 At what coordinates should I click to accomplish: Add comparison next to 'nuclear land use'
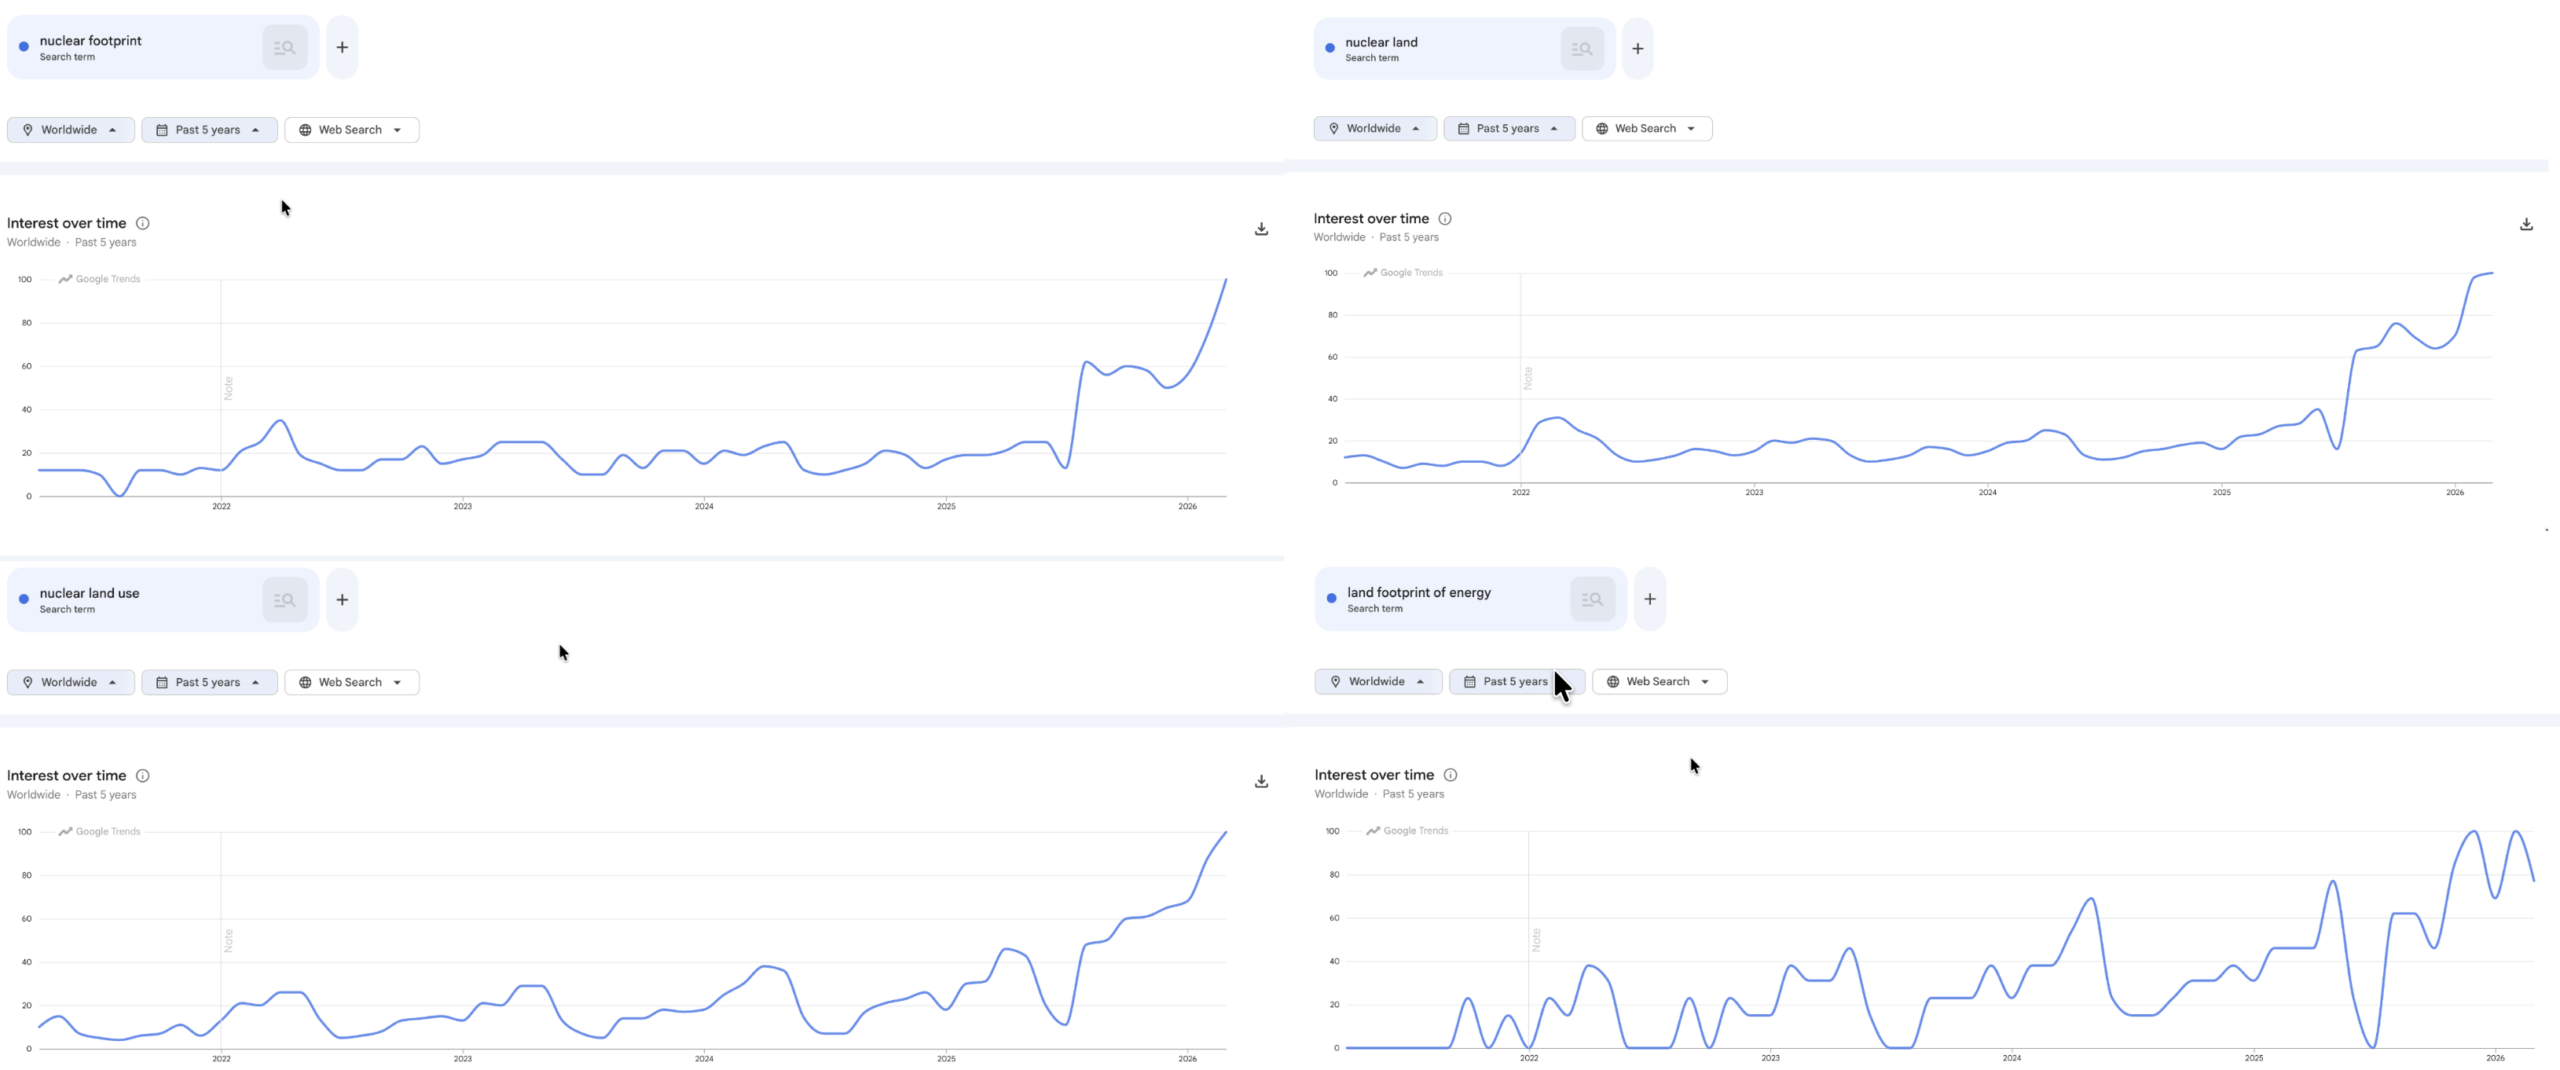342,600
